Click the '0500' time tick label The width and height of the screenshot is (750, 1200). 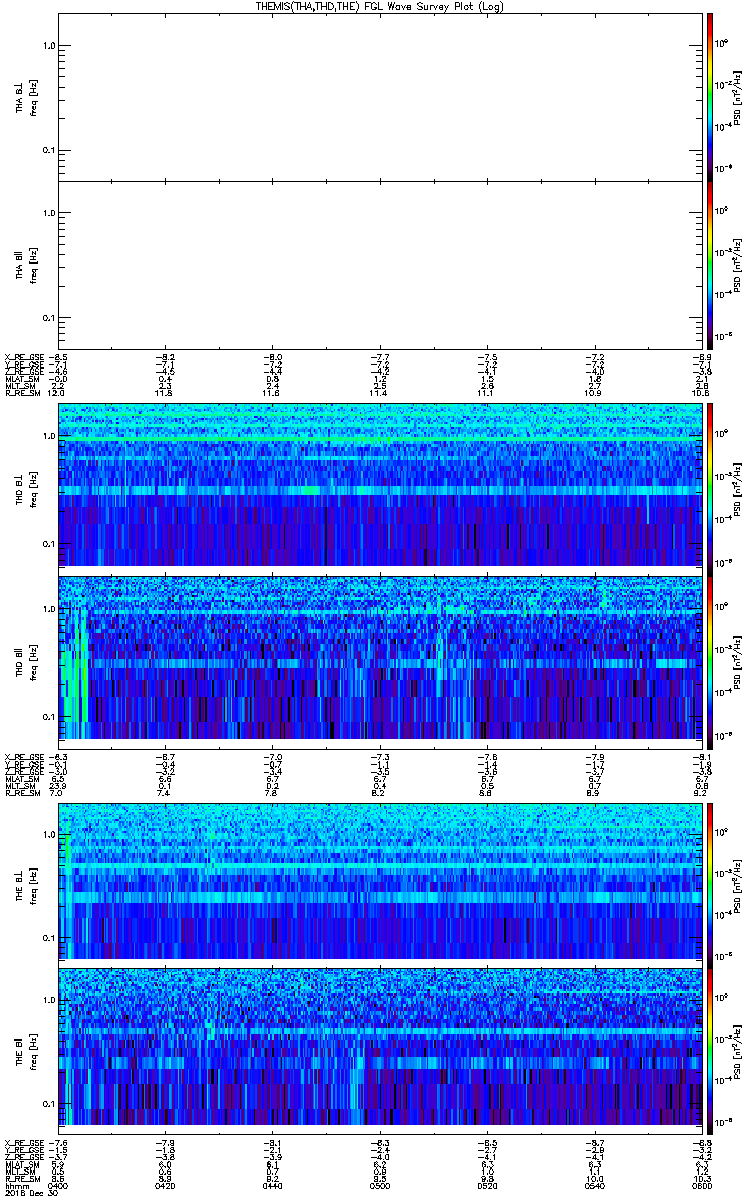point(379,1186)
